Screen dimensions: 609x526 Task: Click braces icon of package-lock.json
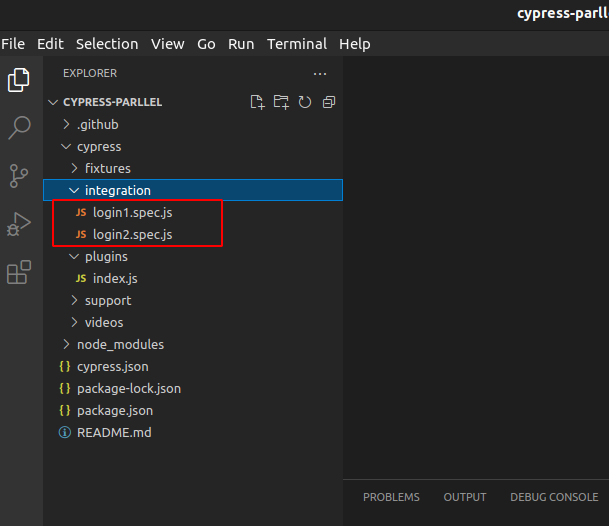pyautogui.click(x=65, y=388)
